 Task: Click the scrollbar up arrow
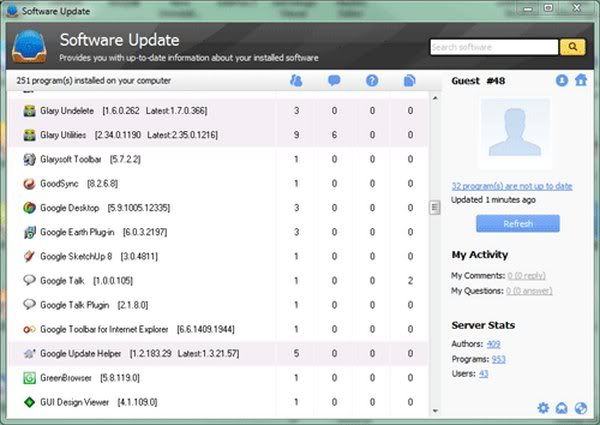[x=435, y=98]
